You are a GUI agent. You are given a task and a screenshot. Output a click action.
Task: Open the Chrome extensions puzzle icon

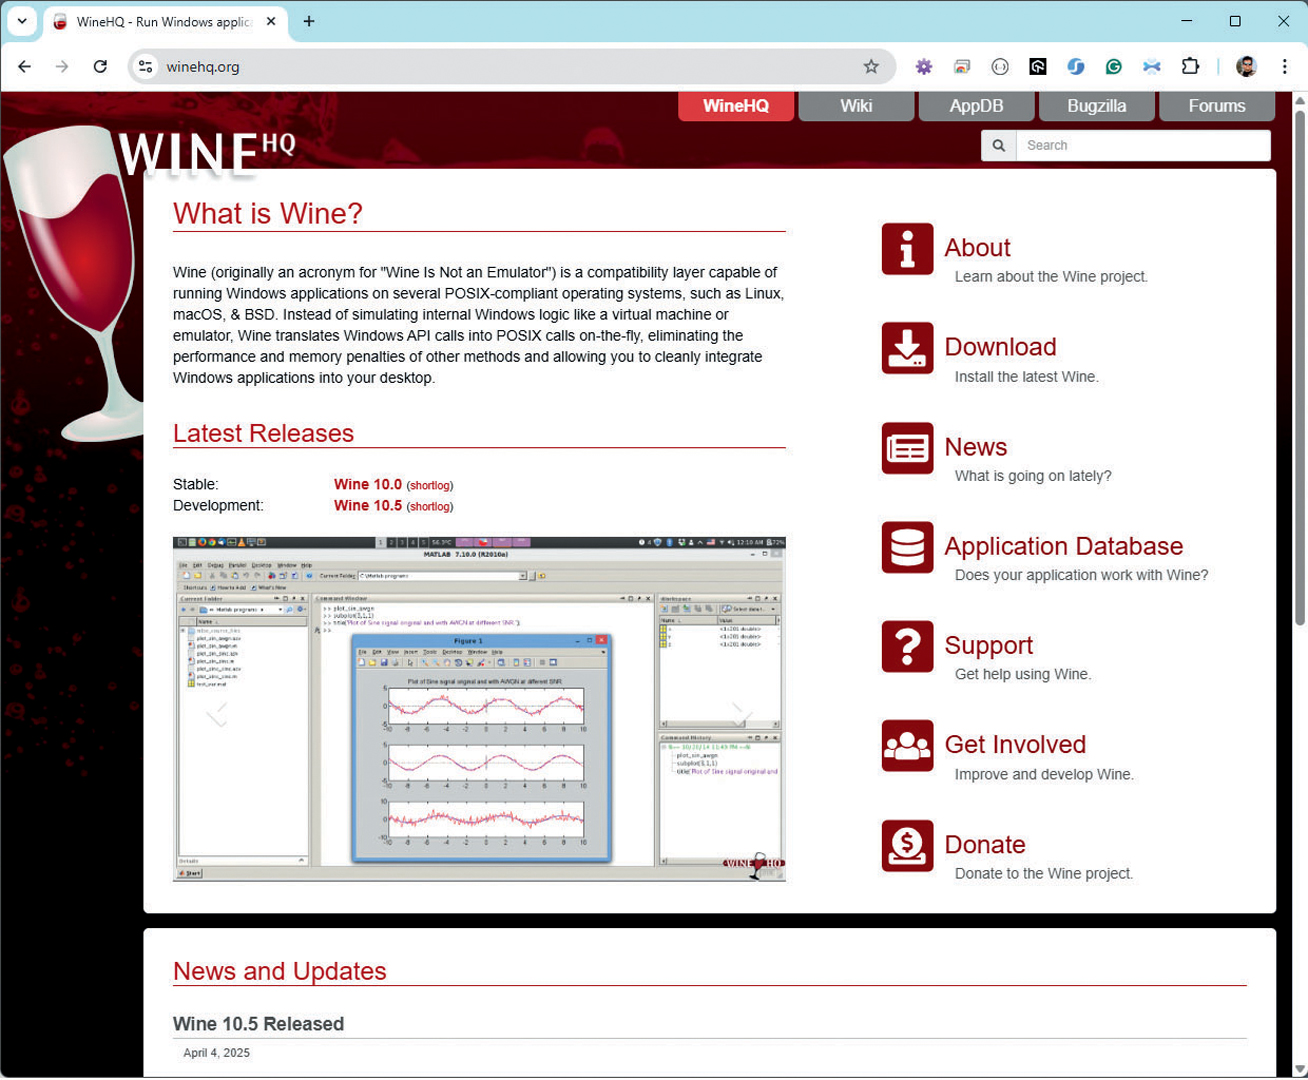(x=1190, y=67)
